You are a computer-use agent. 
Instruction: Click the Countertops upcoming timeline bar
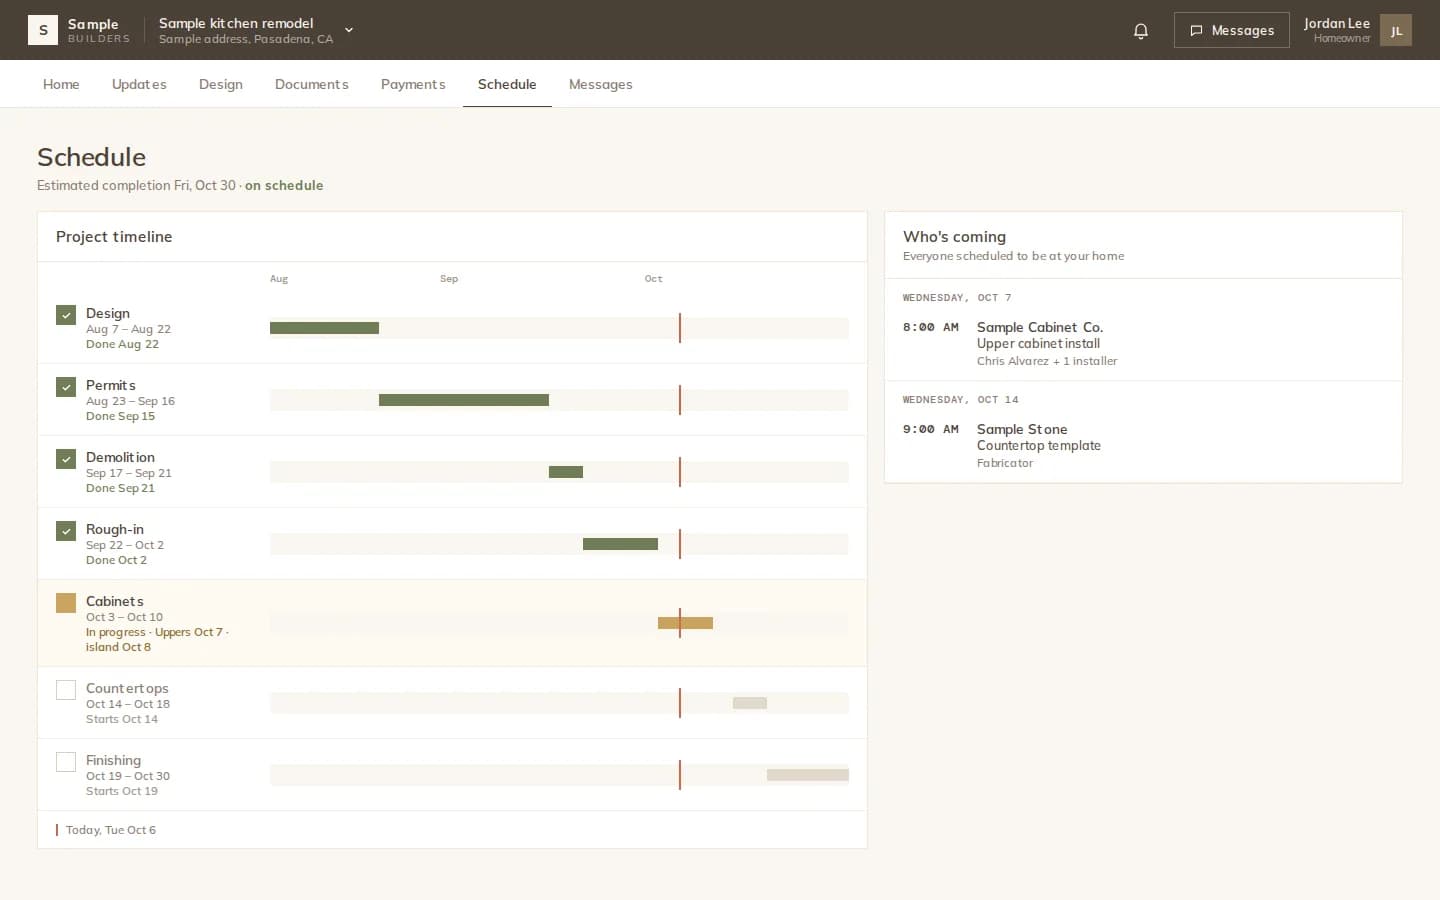pos(750,703)
